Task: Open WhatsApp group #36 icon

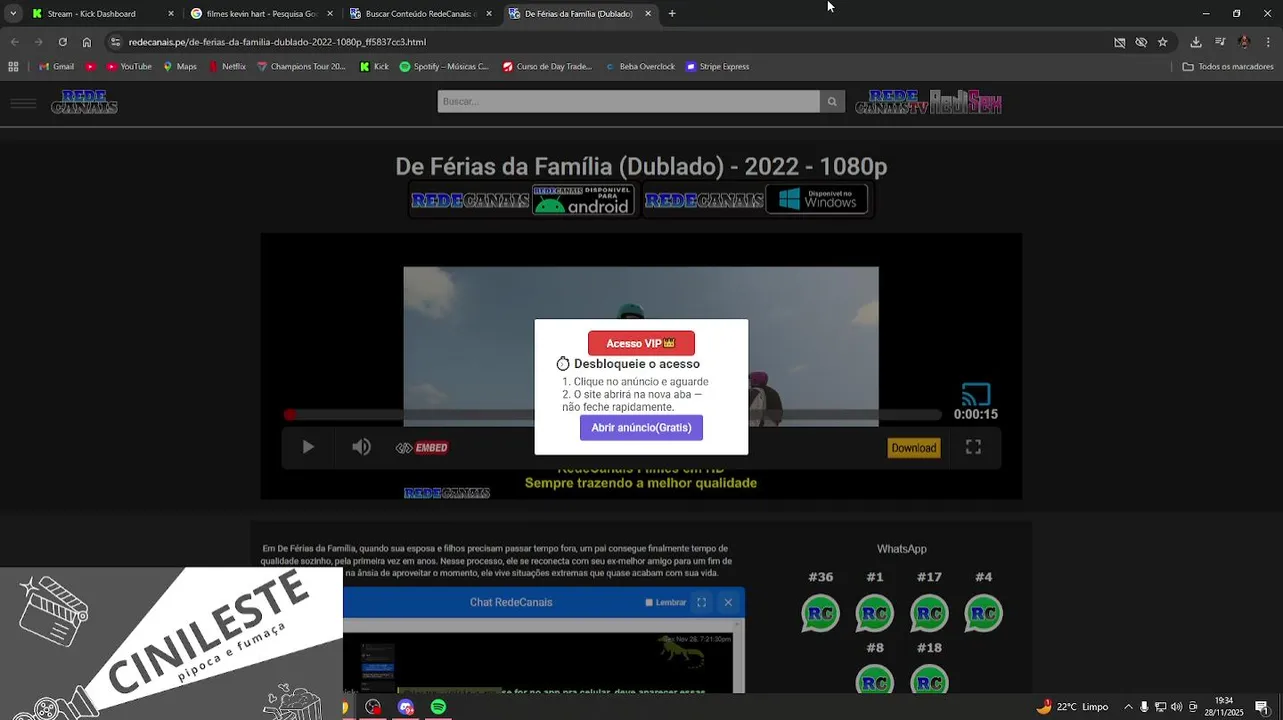Action: point(820,613)
